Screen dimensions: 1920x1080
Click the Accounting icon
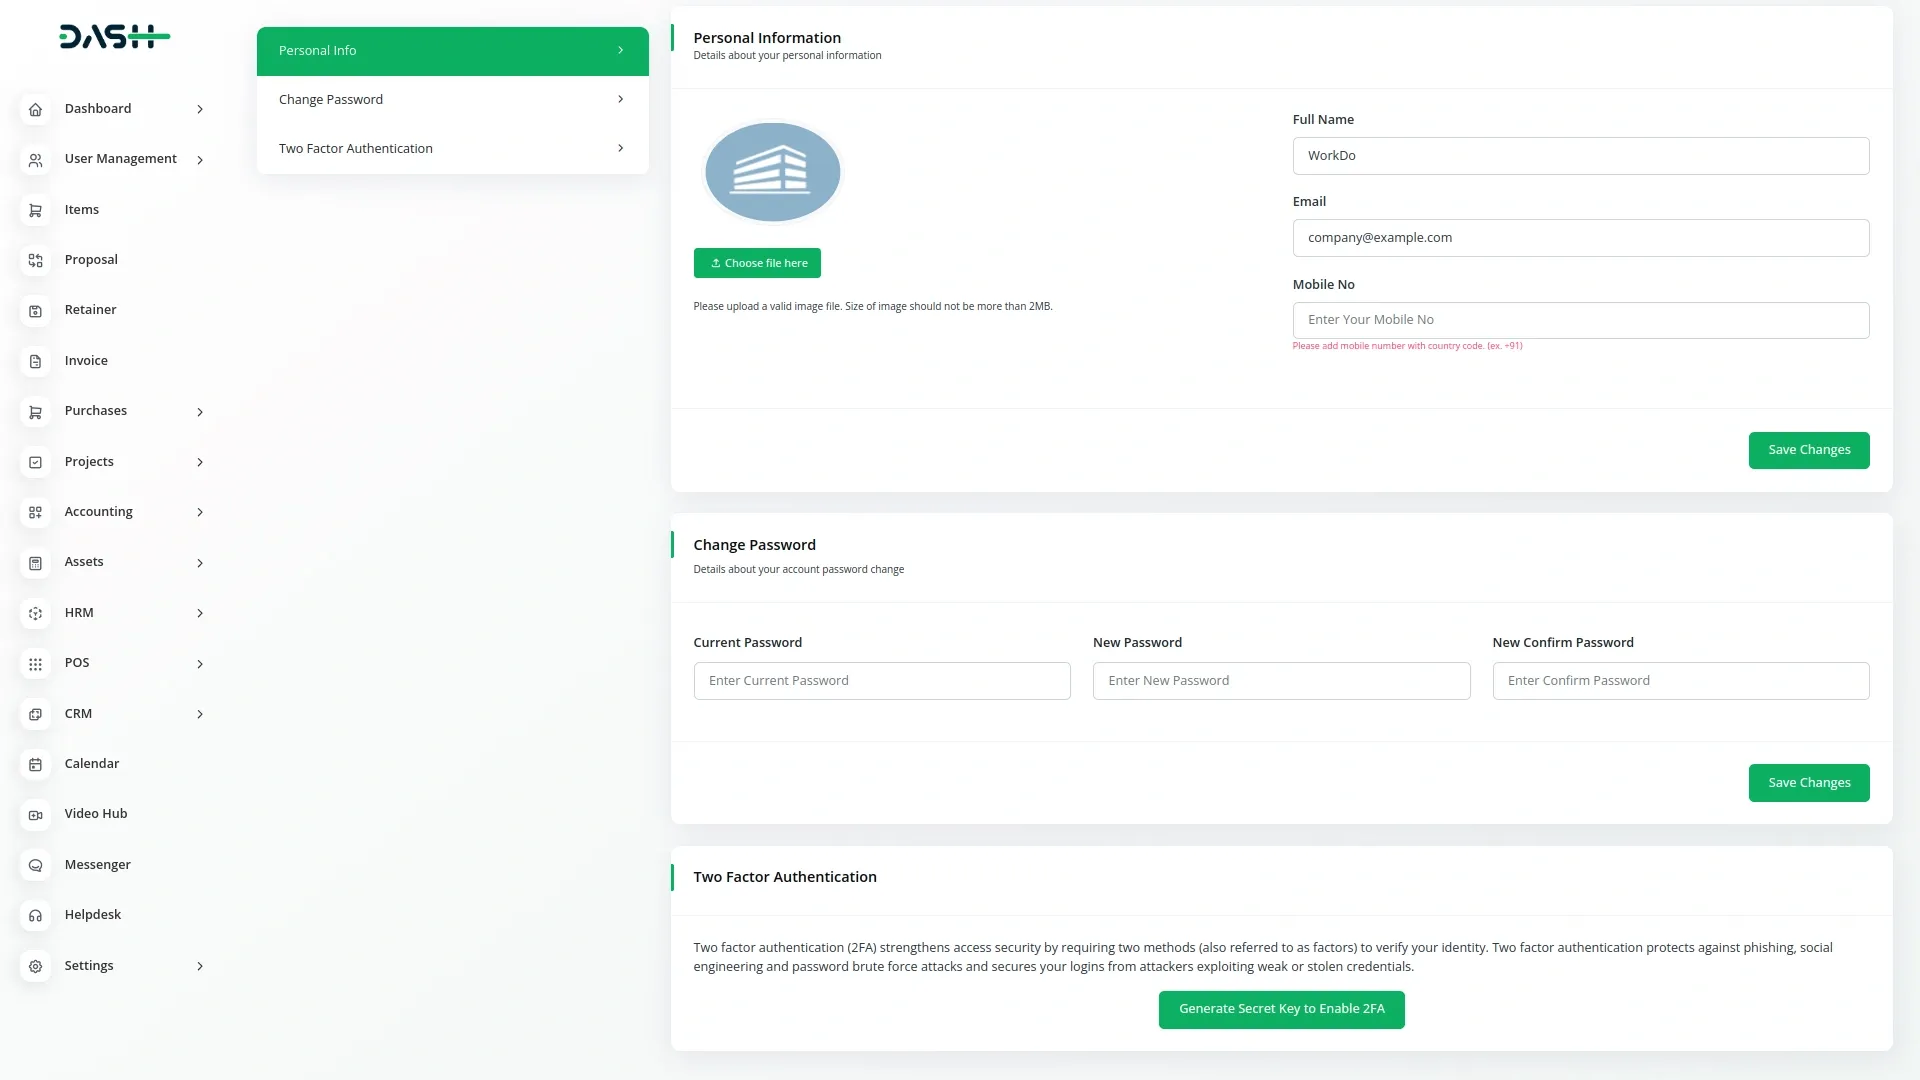[x=36, y=512]
